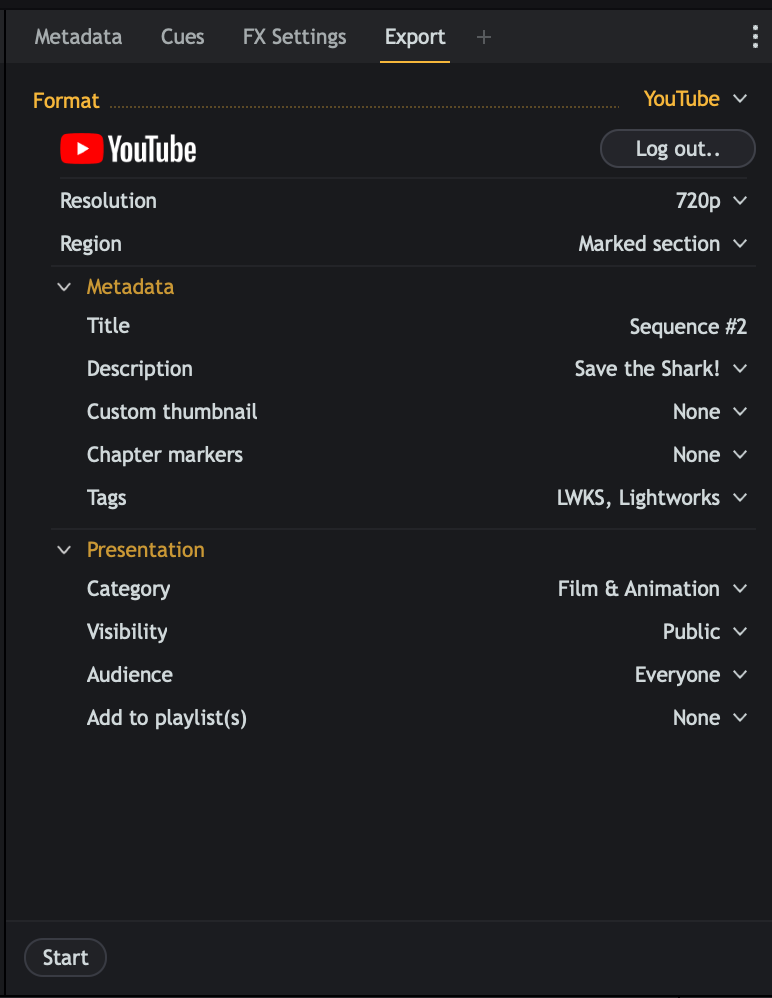Change Category from Film & Animation
Image resolution: width=772 pixels, height=998 pixels.
pyautogui.click(x=652, y=589)
